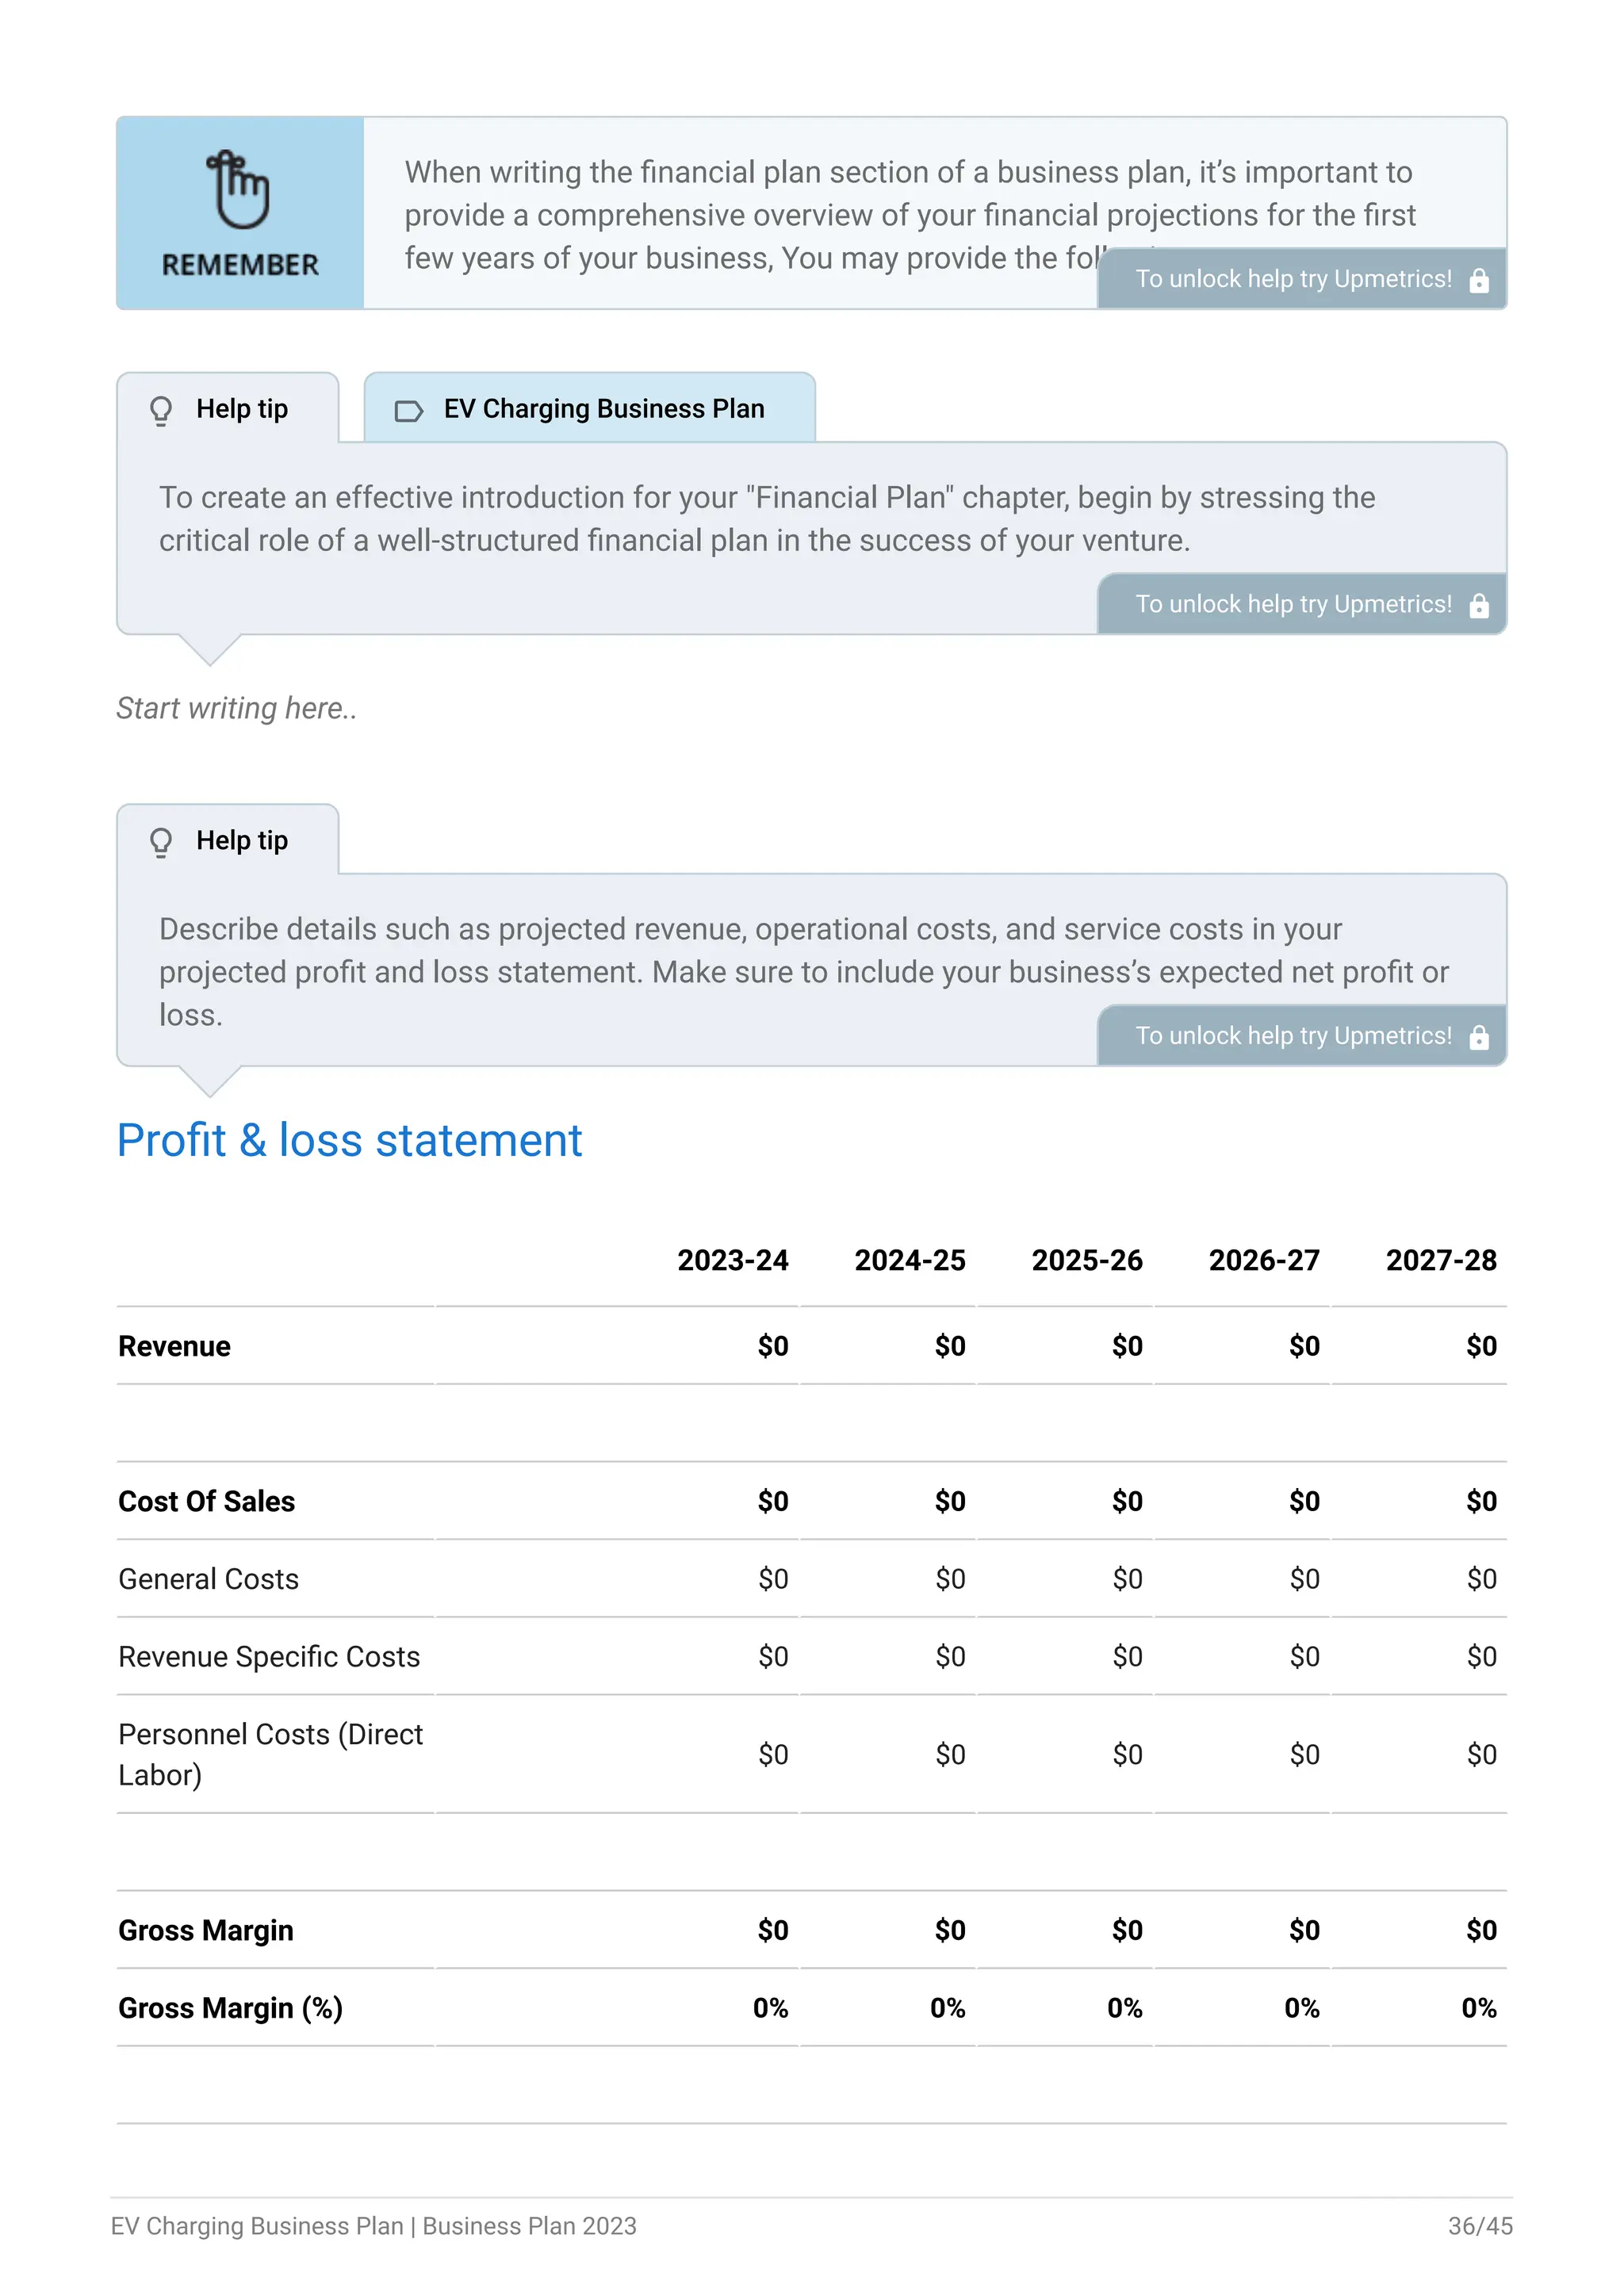Click the 36/45 page number in the footer
The image size is (1624, 2296).
[1479, 2226]
